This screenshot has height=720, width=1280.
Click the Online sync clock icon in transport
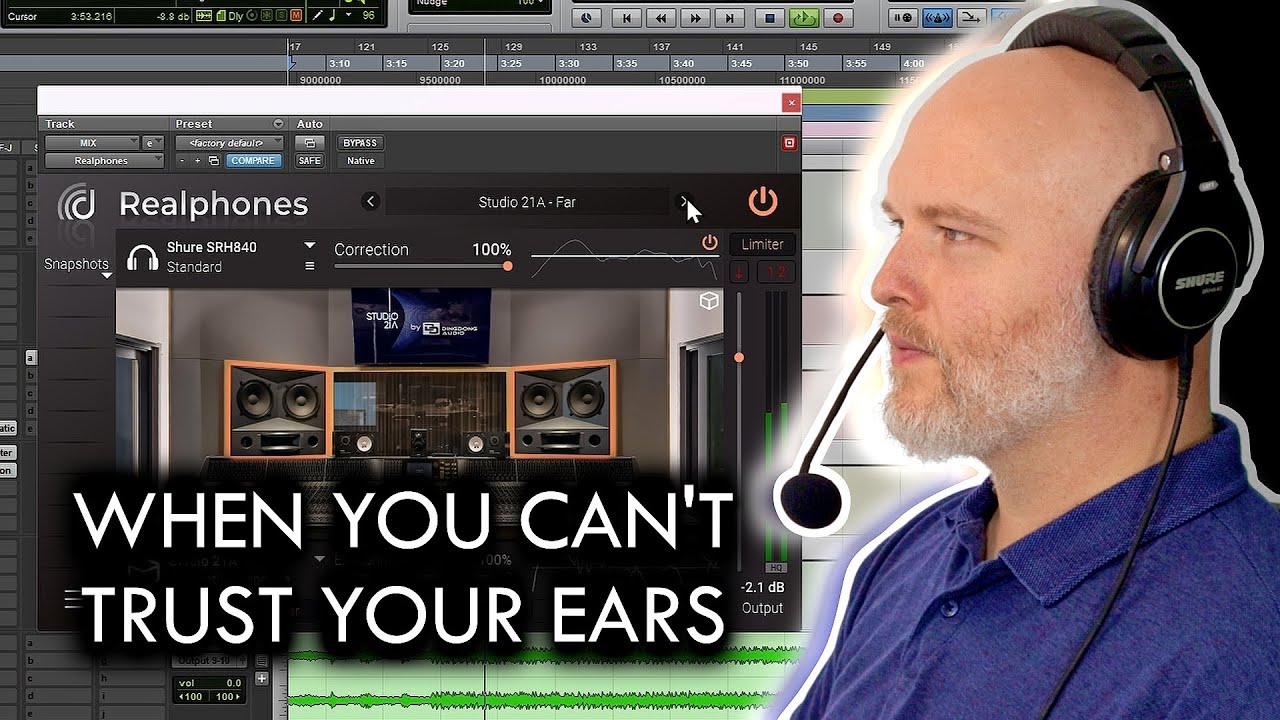586,17
